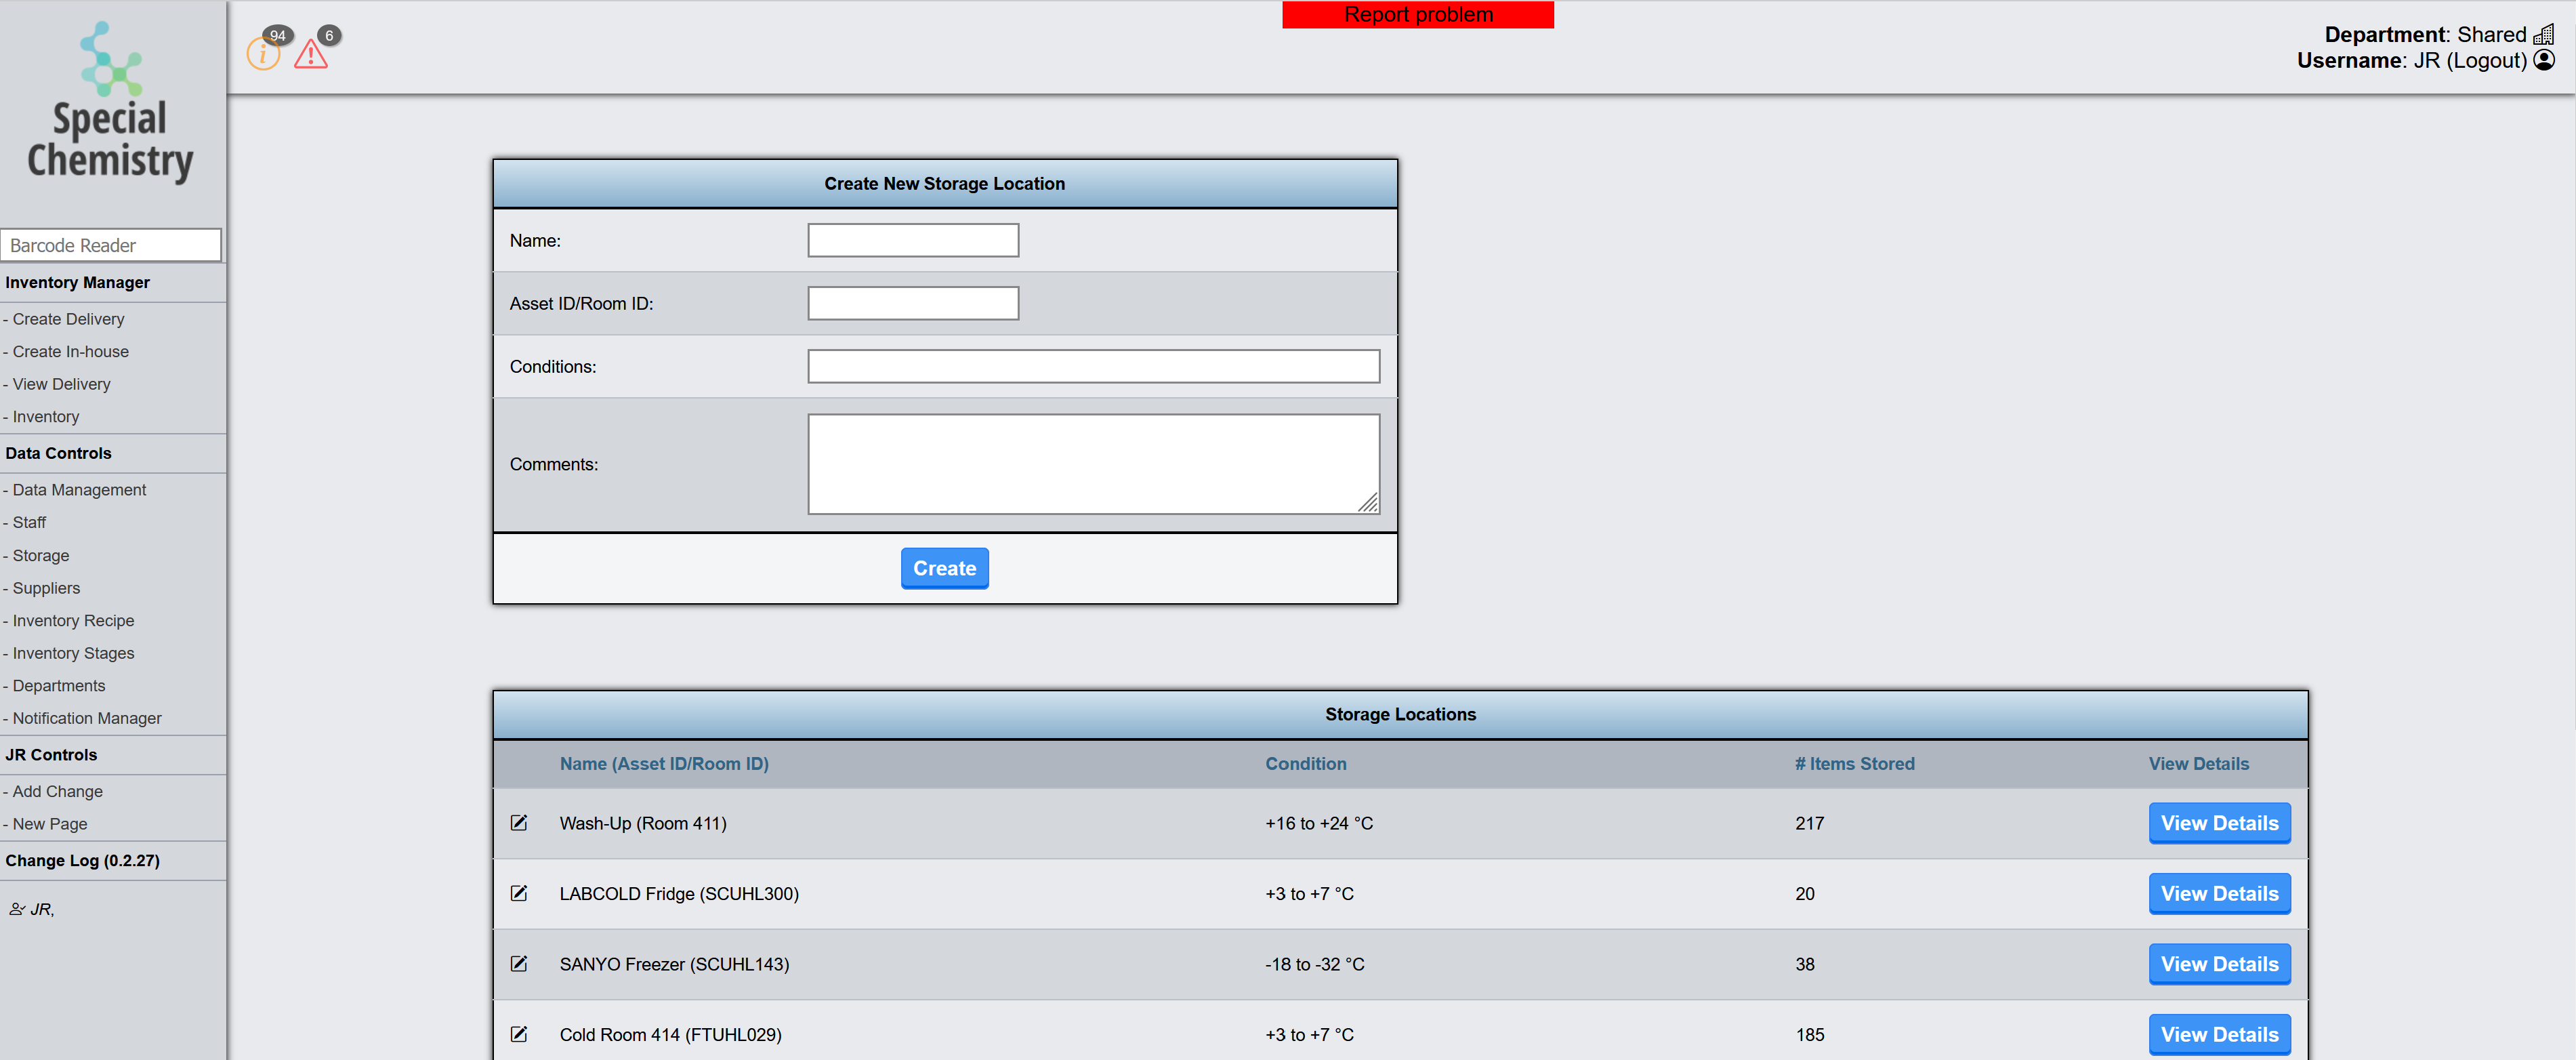Click the info notifications icon showing 94
Viewport: 2576px width, 1060px height.
[263, 53]
